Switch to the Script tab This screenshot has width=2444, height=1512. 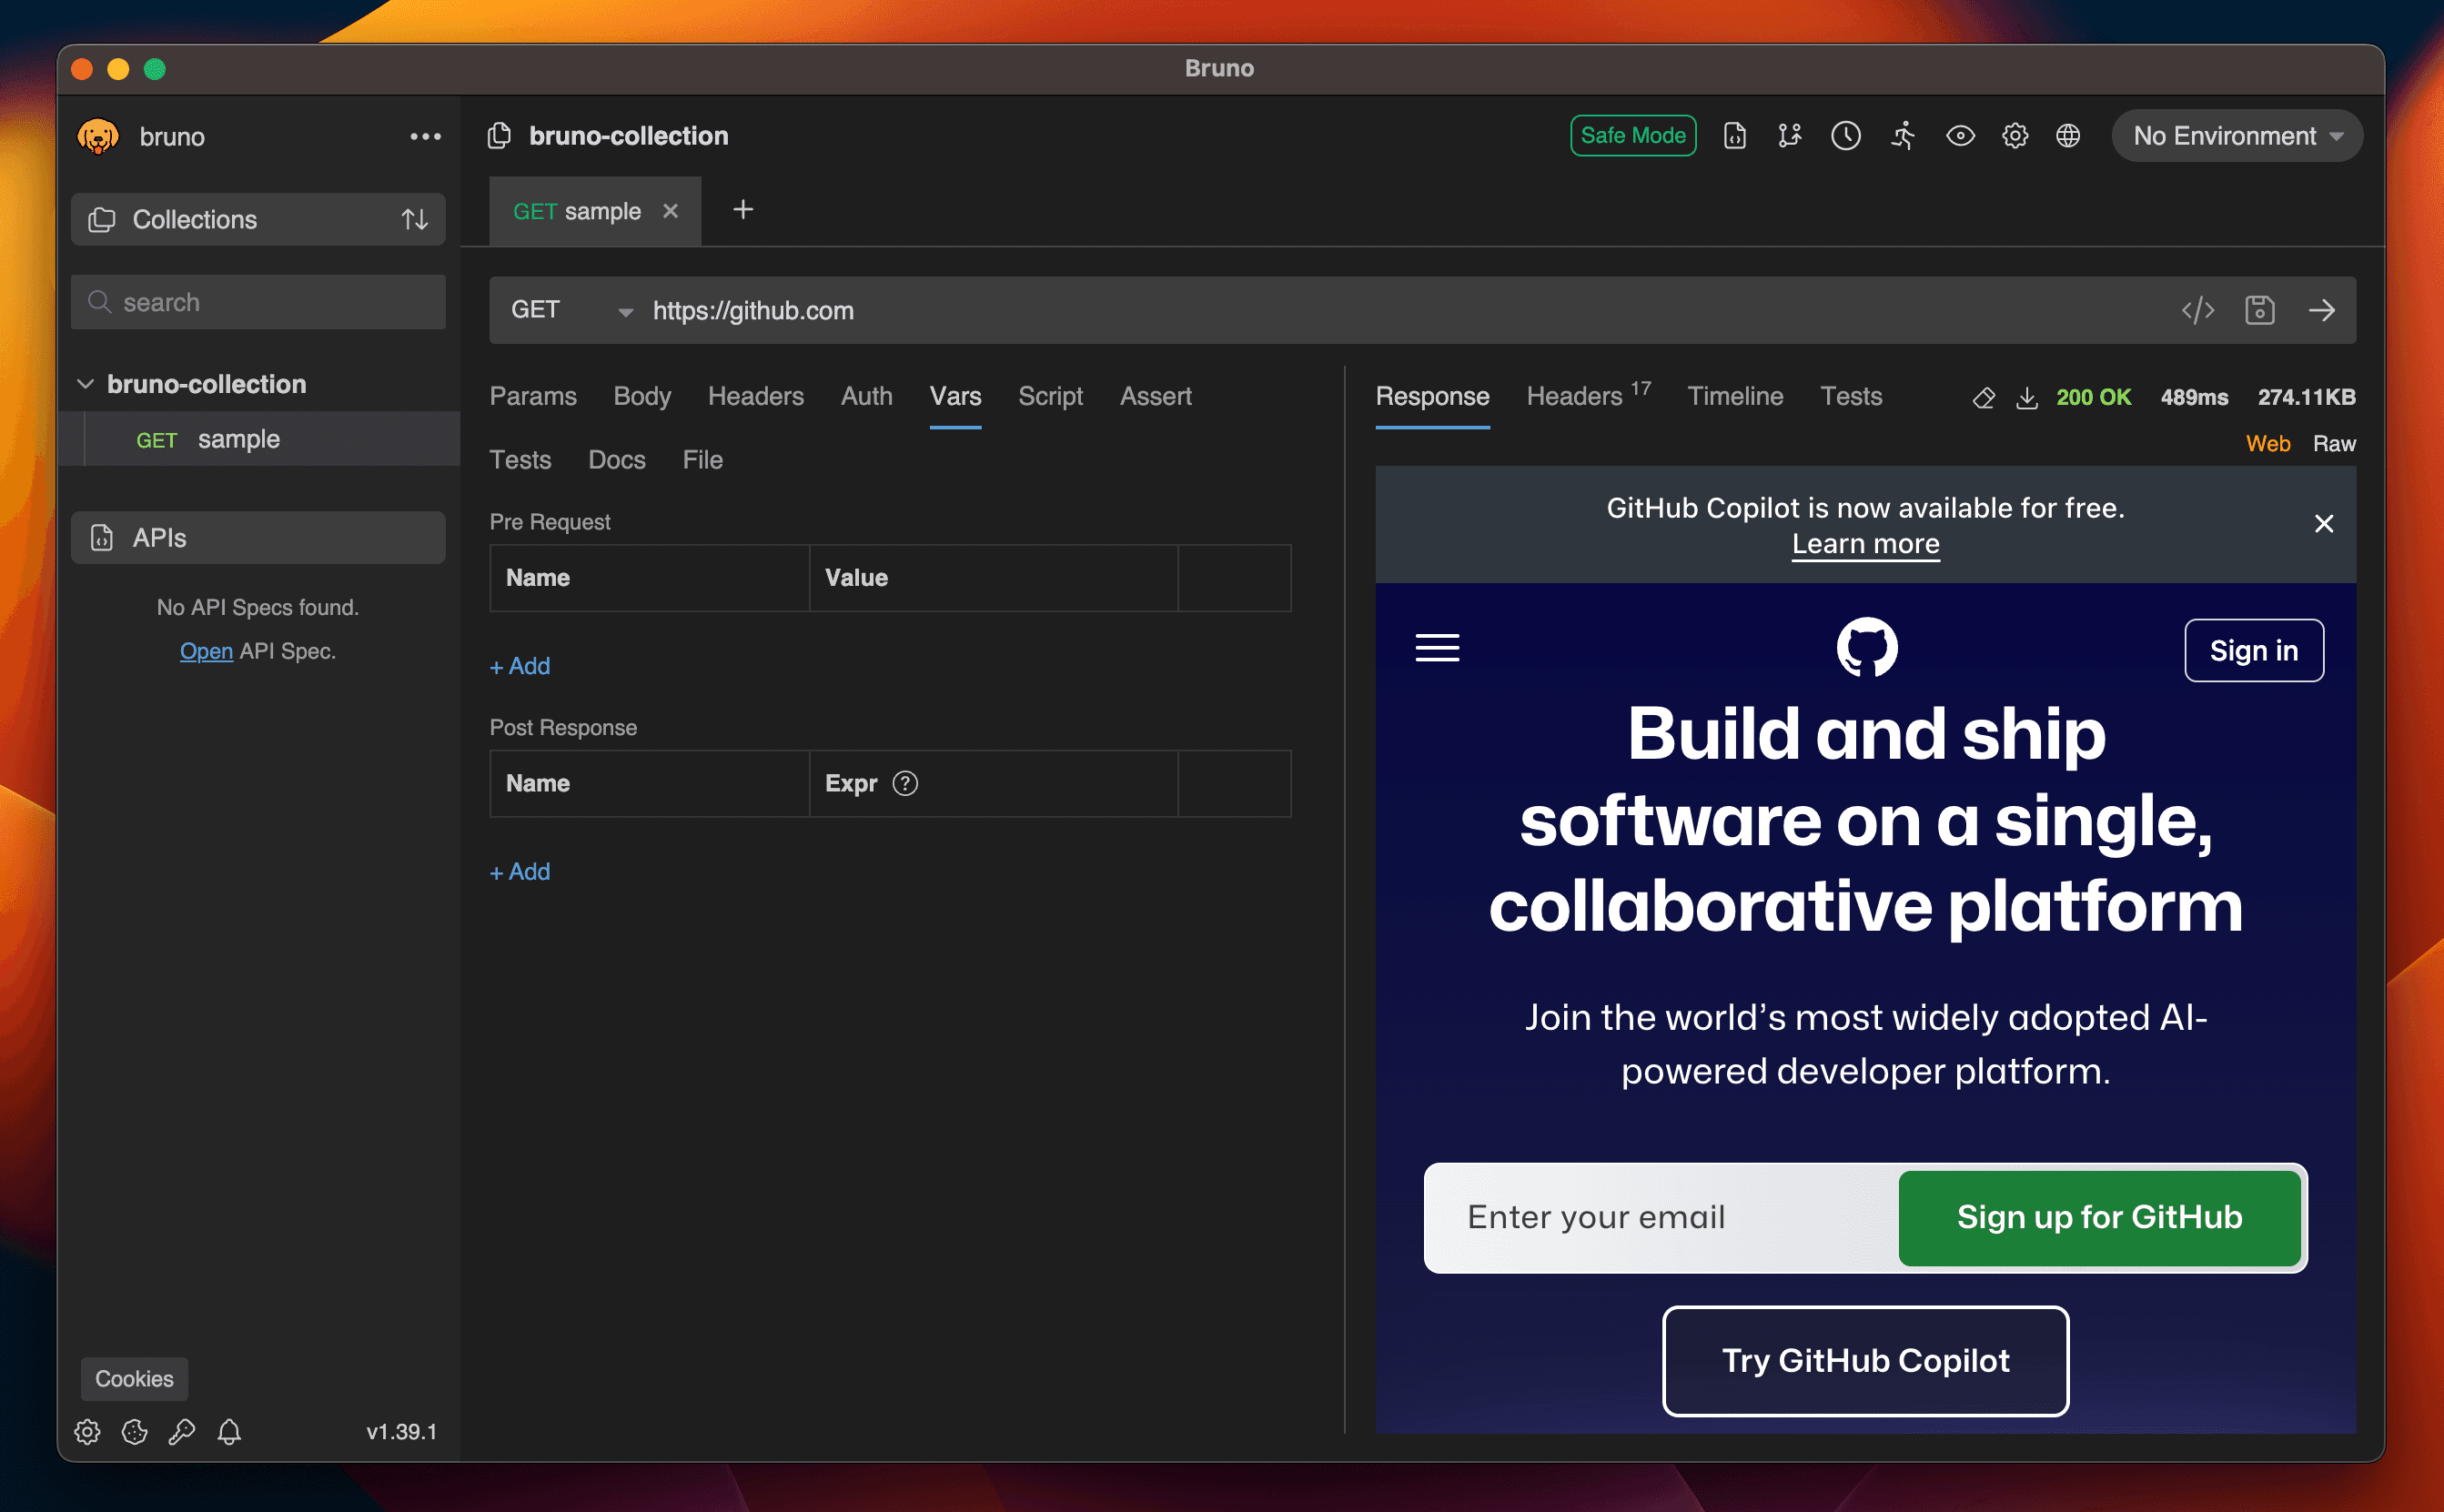click(x=1051, y=397)
